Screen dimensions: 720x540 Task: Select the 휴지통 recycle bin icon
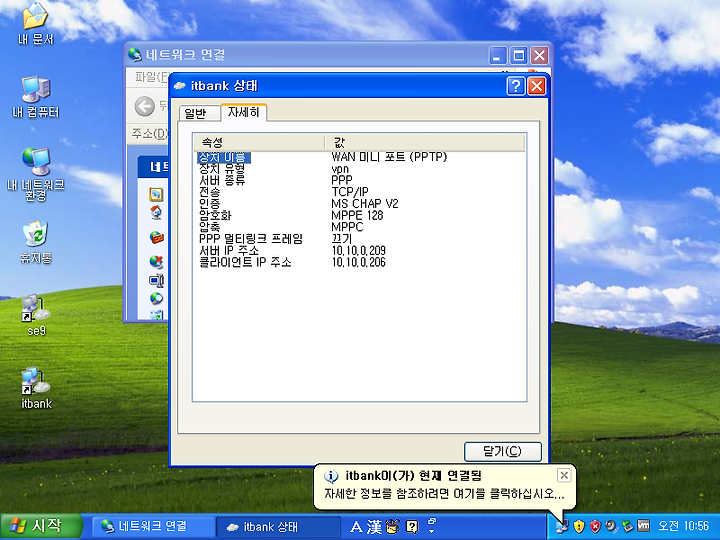coord(35,242)
